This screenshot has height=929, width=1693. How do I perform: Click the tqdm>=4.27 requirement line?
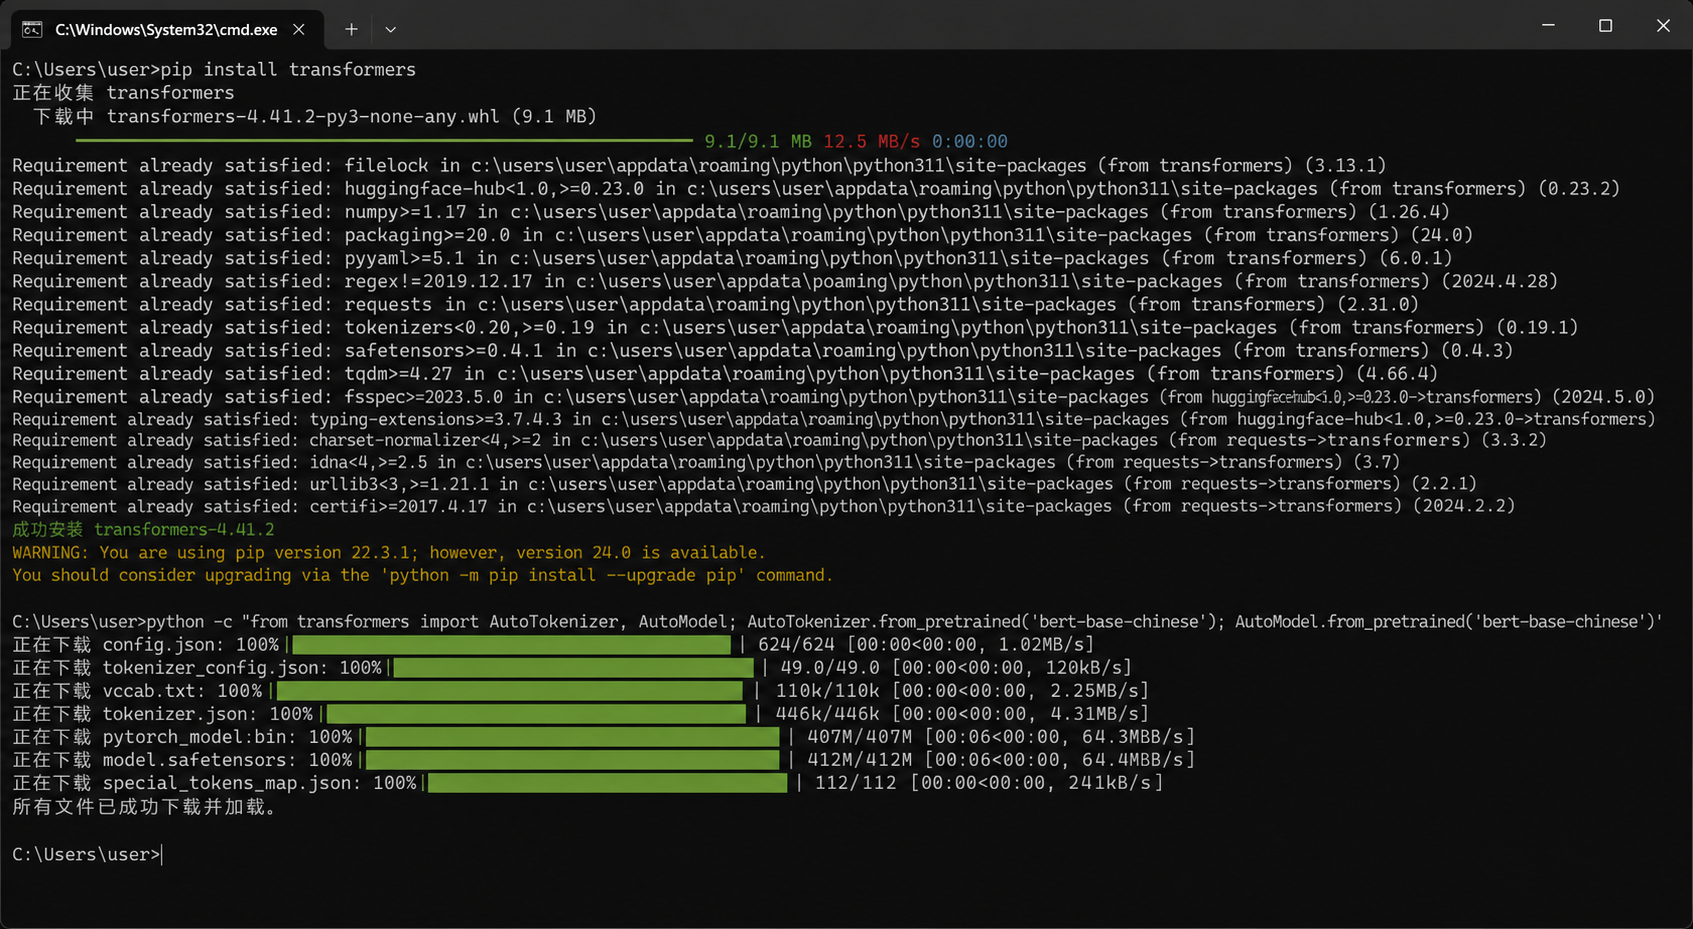pos(725,373)
